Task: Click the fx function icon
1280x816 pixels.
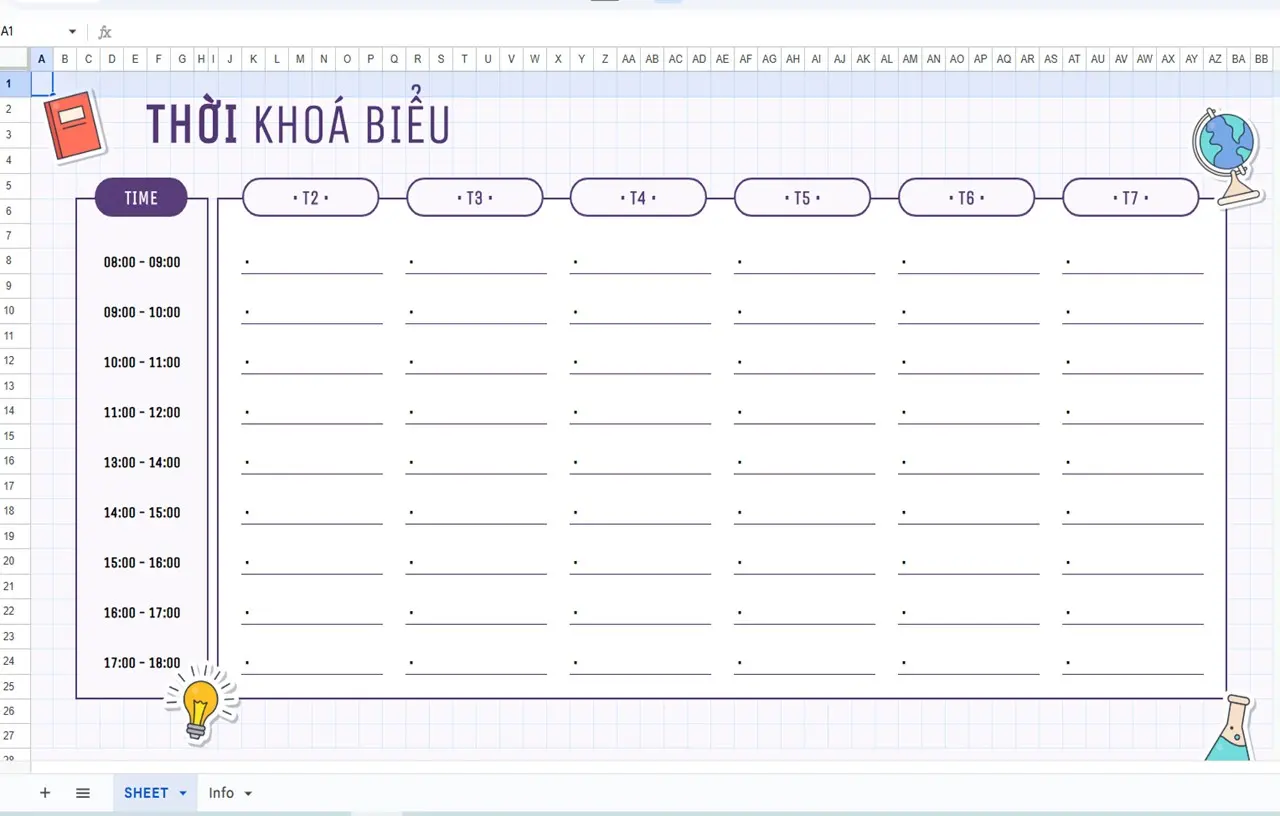Action: pyautogui.click(x=105, y=32)
